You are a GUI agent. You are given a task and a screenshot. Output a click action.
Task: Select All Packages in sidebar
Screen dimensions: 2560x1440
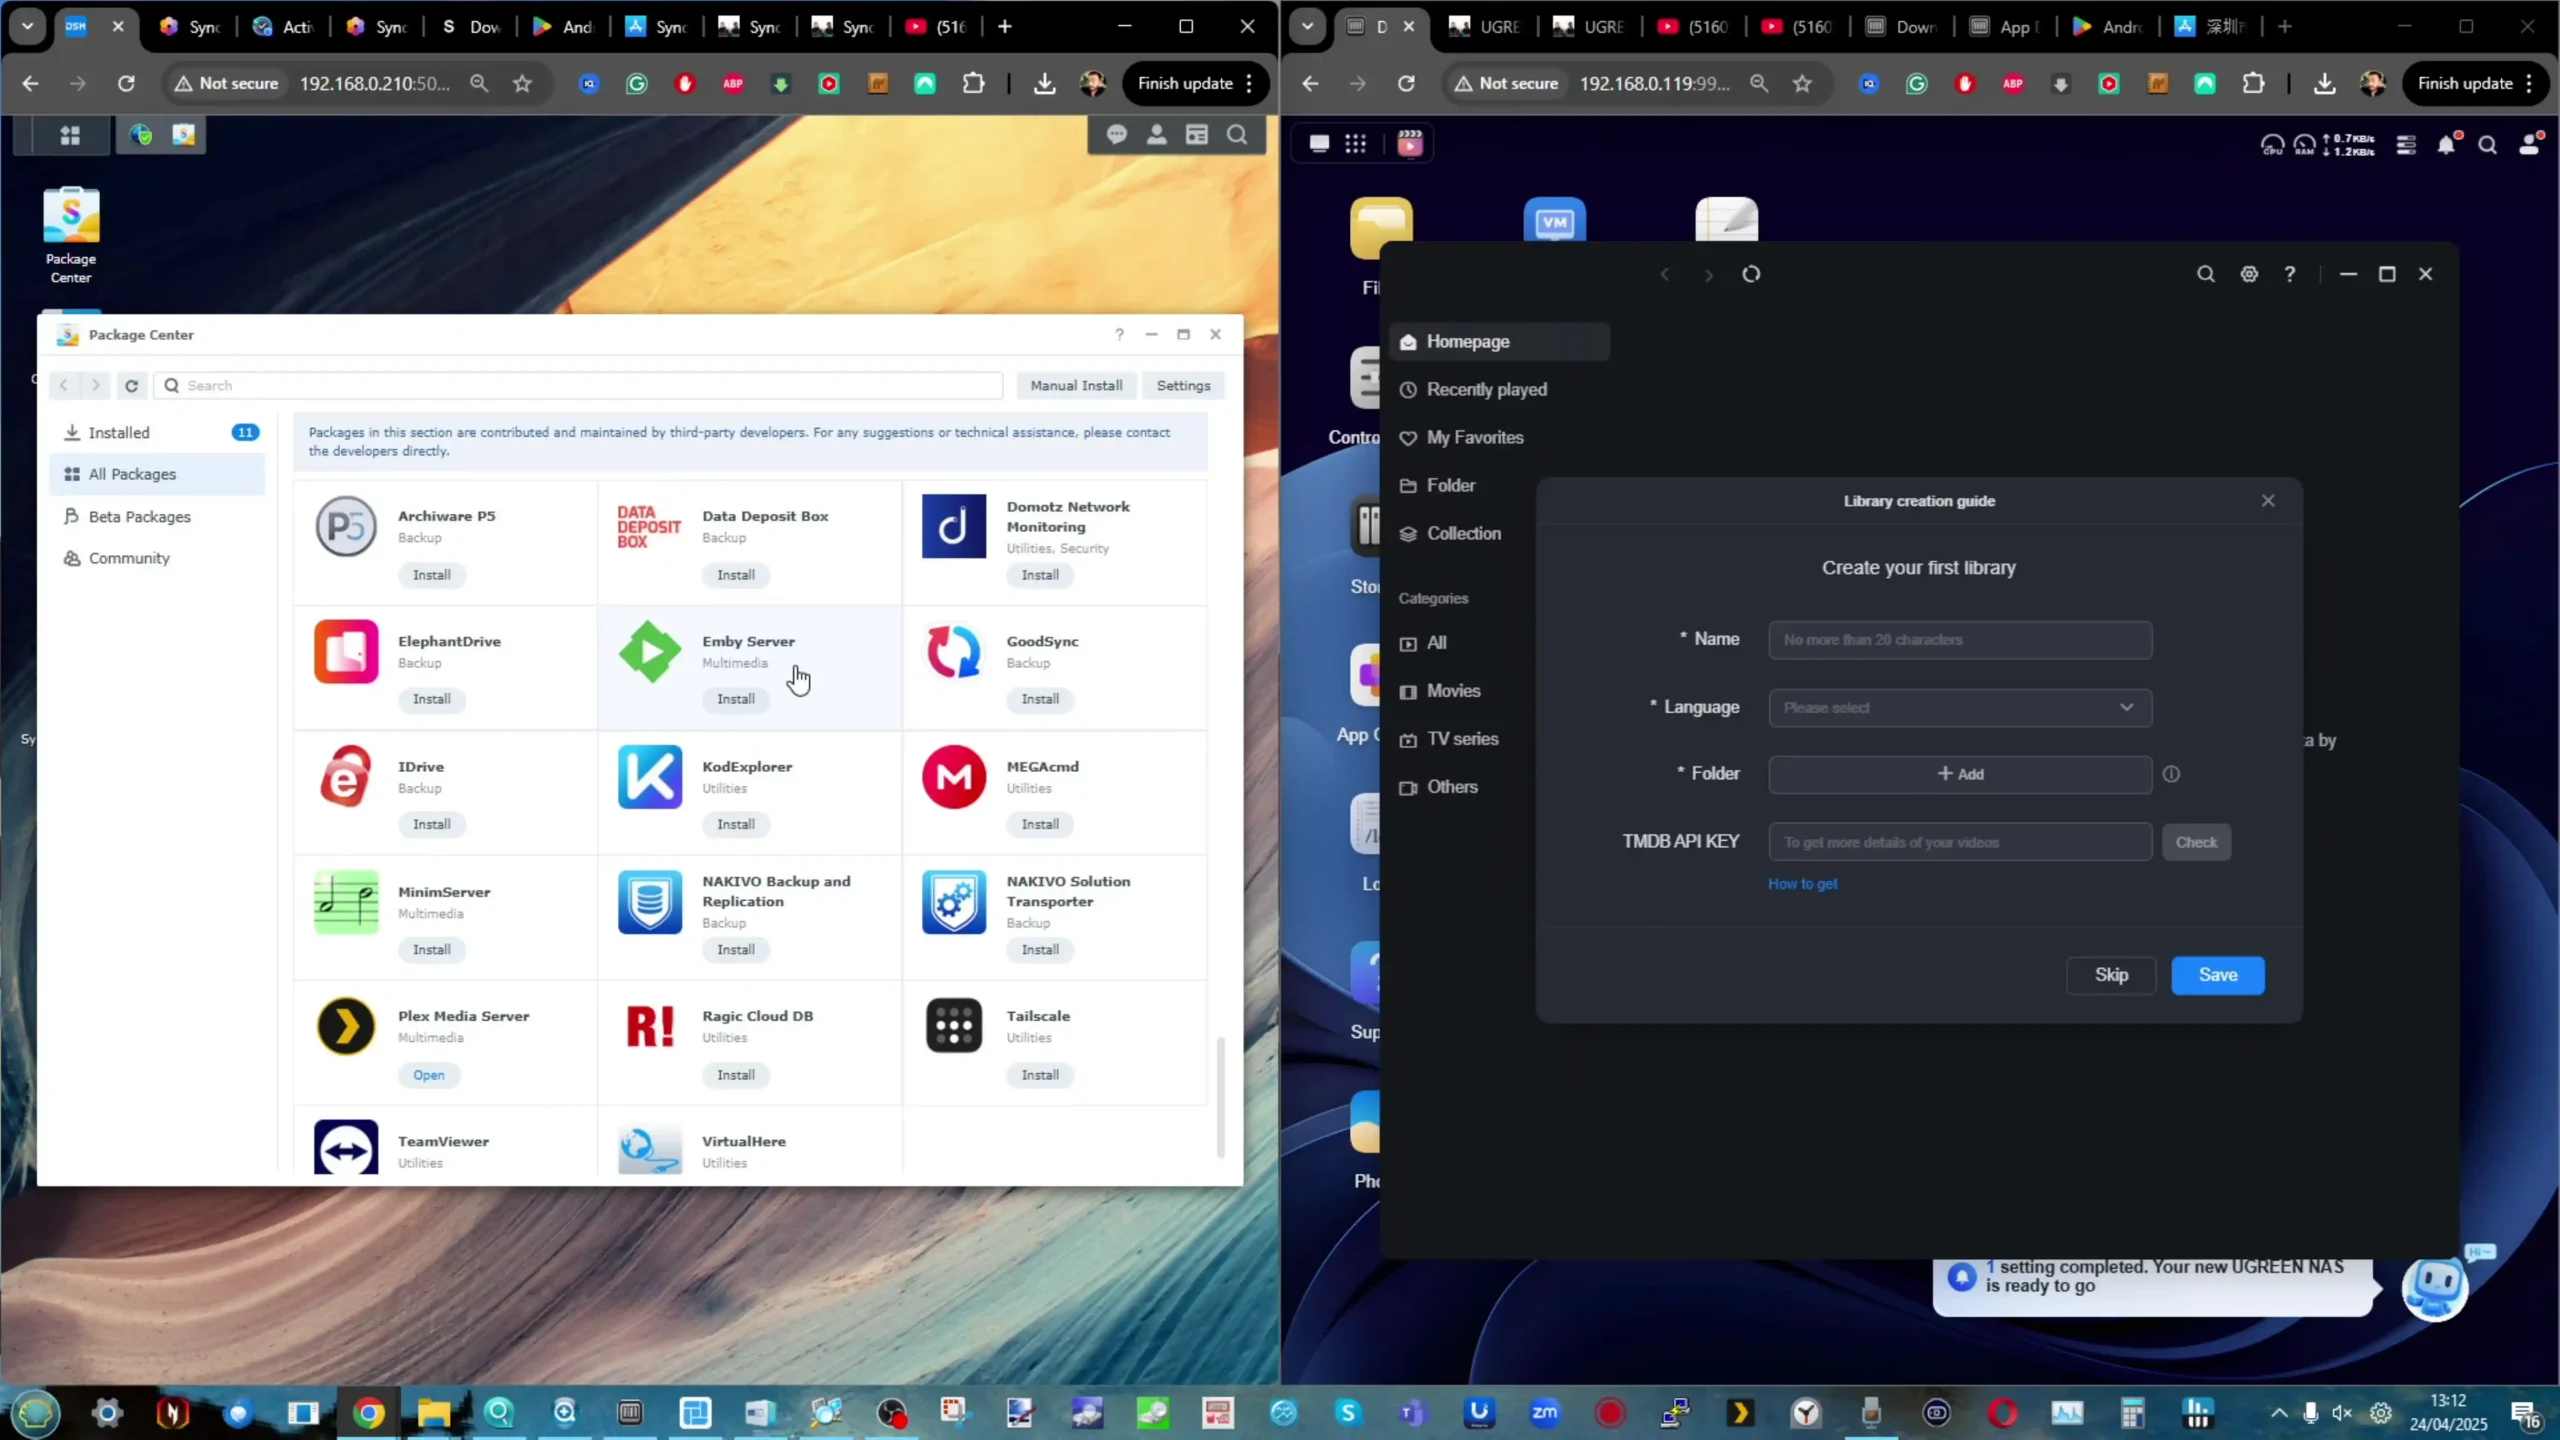[x=157, y=474]
